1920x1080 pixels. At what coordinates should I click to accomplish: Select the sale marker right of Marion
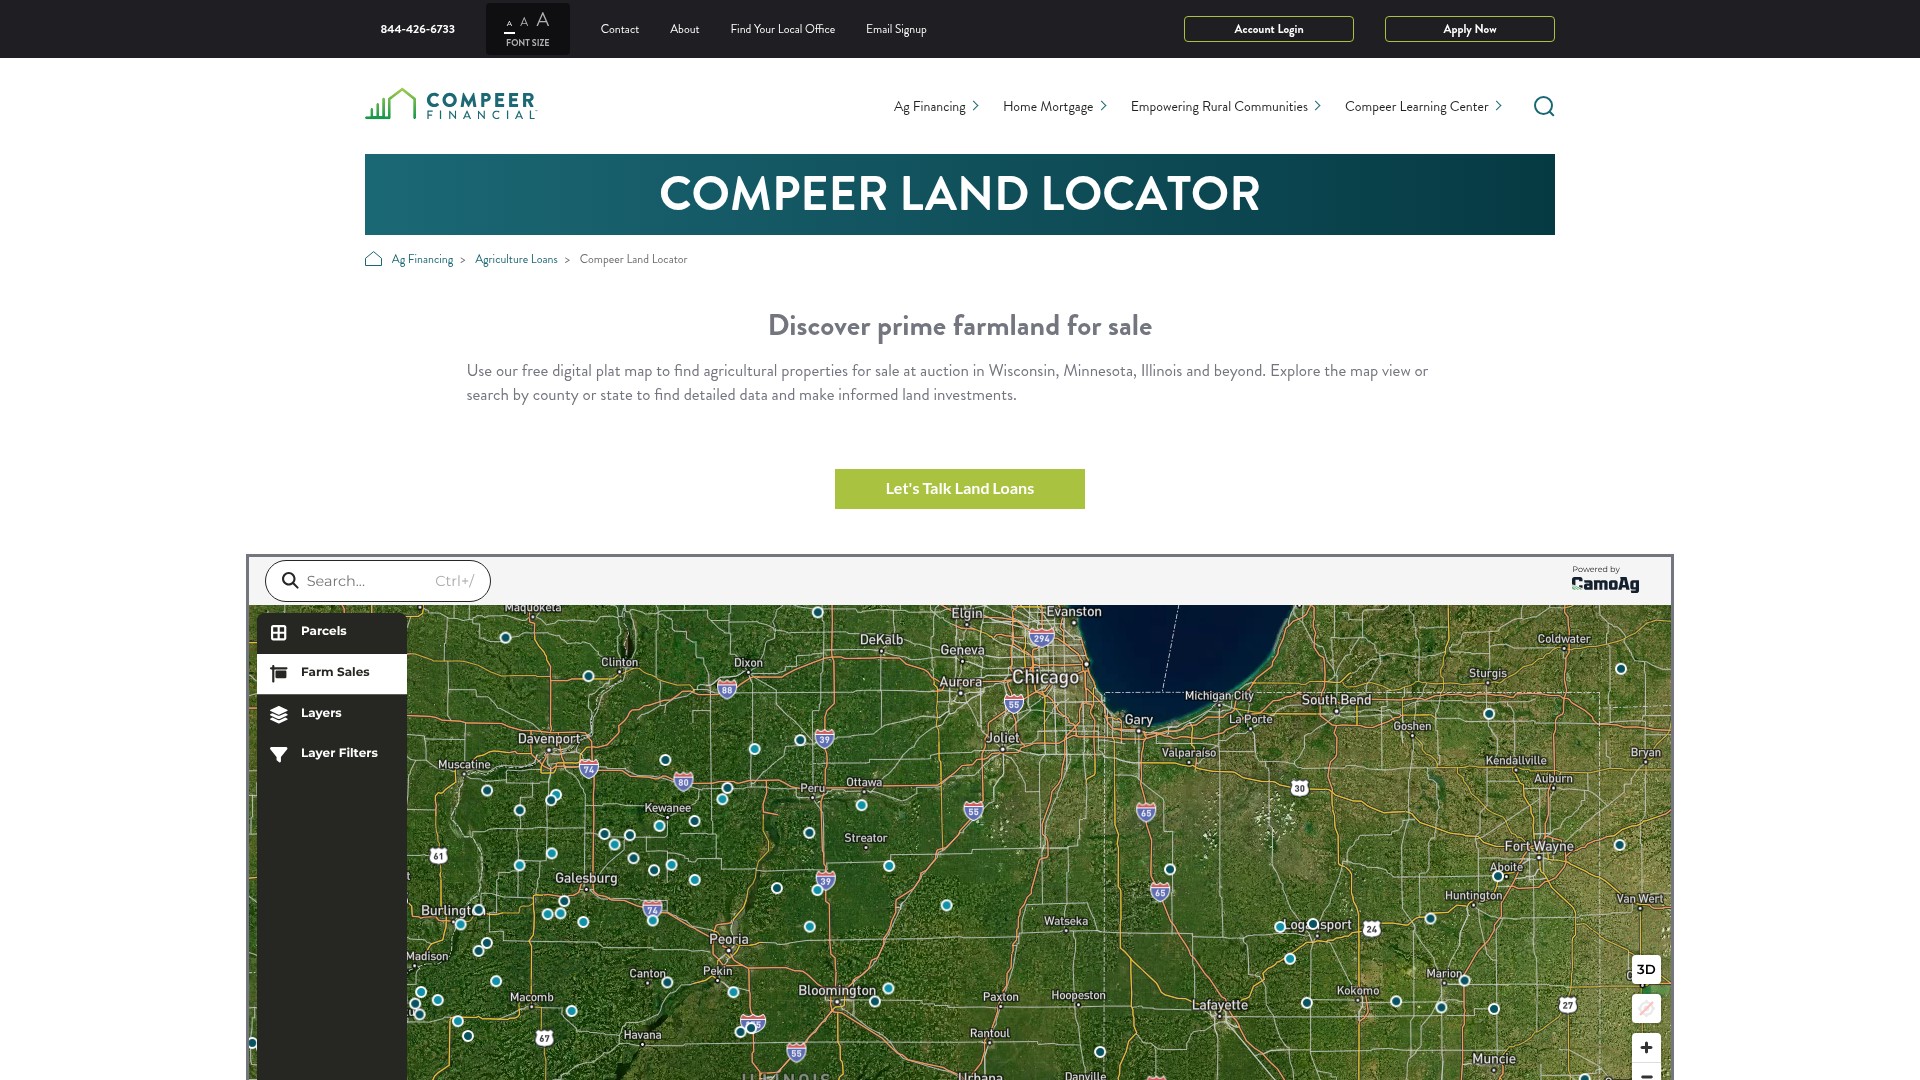point(1464,981)
